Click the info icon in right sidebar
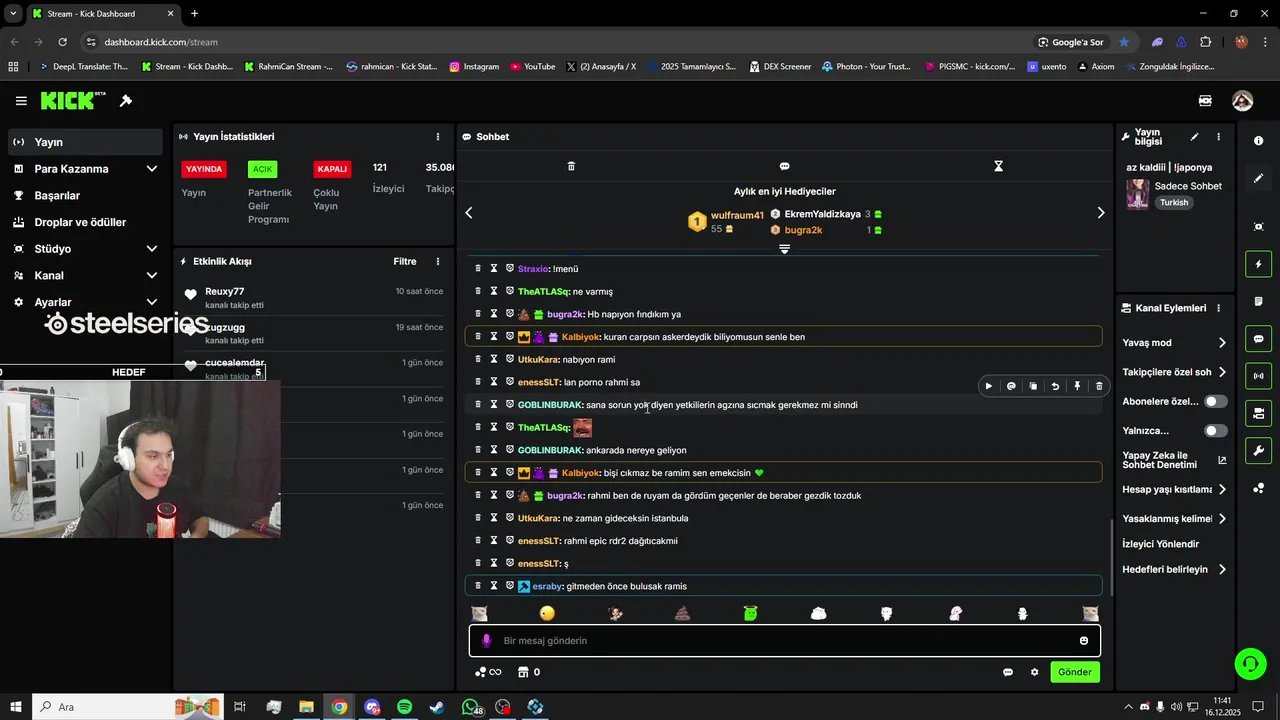Image resolution: width=1280 pixels, height=720 pixels. click(x=1258, y=141)
